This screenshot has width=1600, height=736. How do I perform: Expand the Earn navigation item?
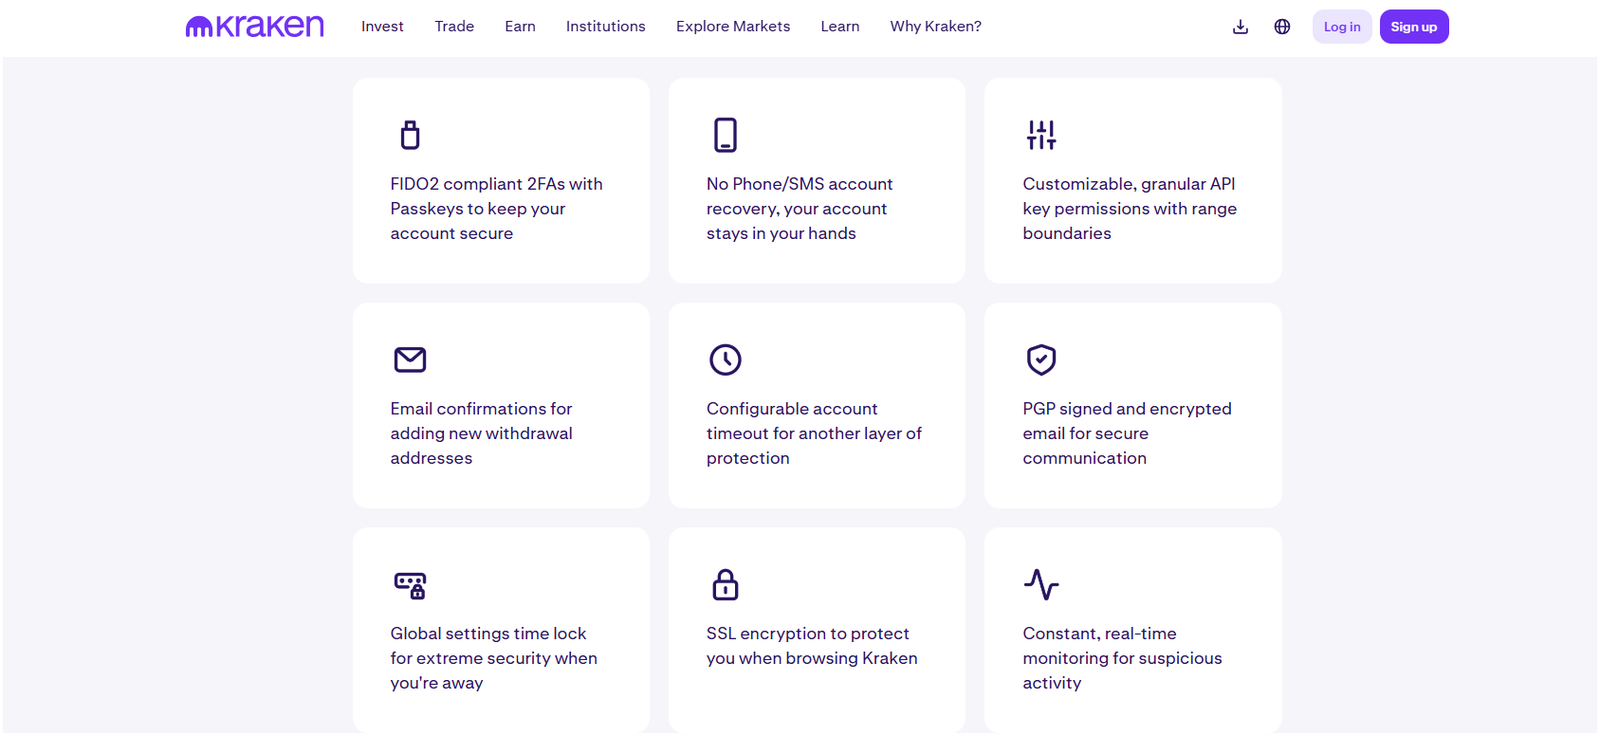[x=520, y=27]
